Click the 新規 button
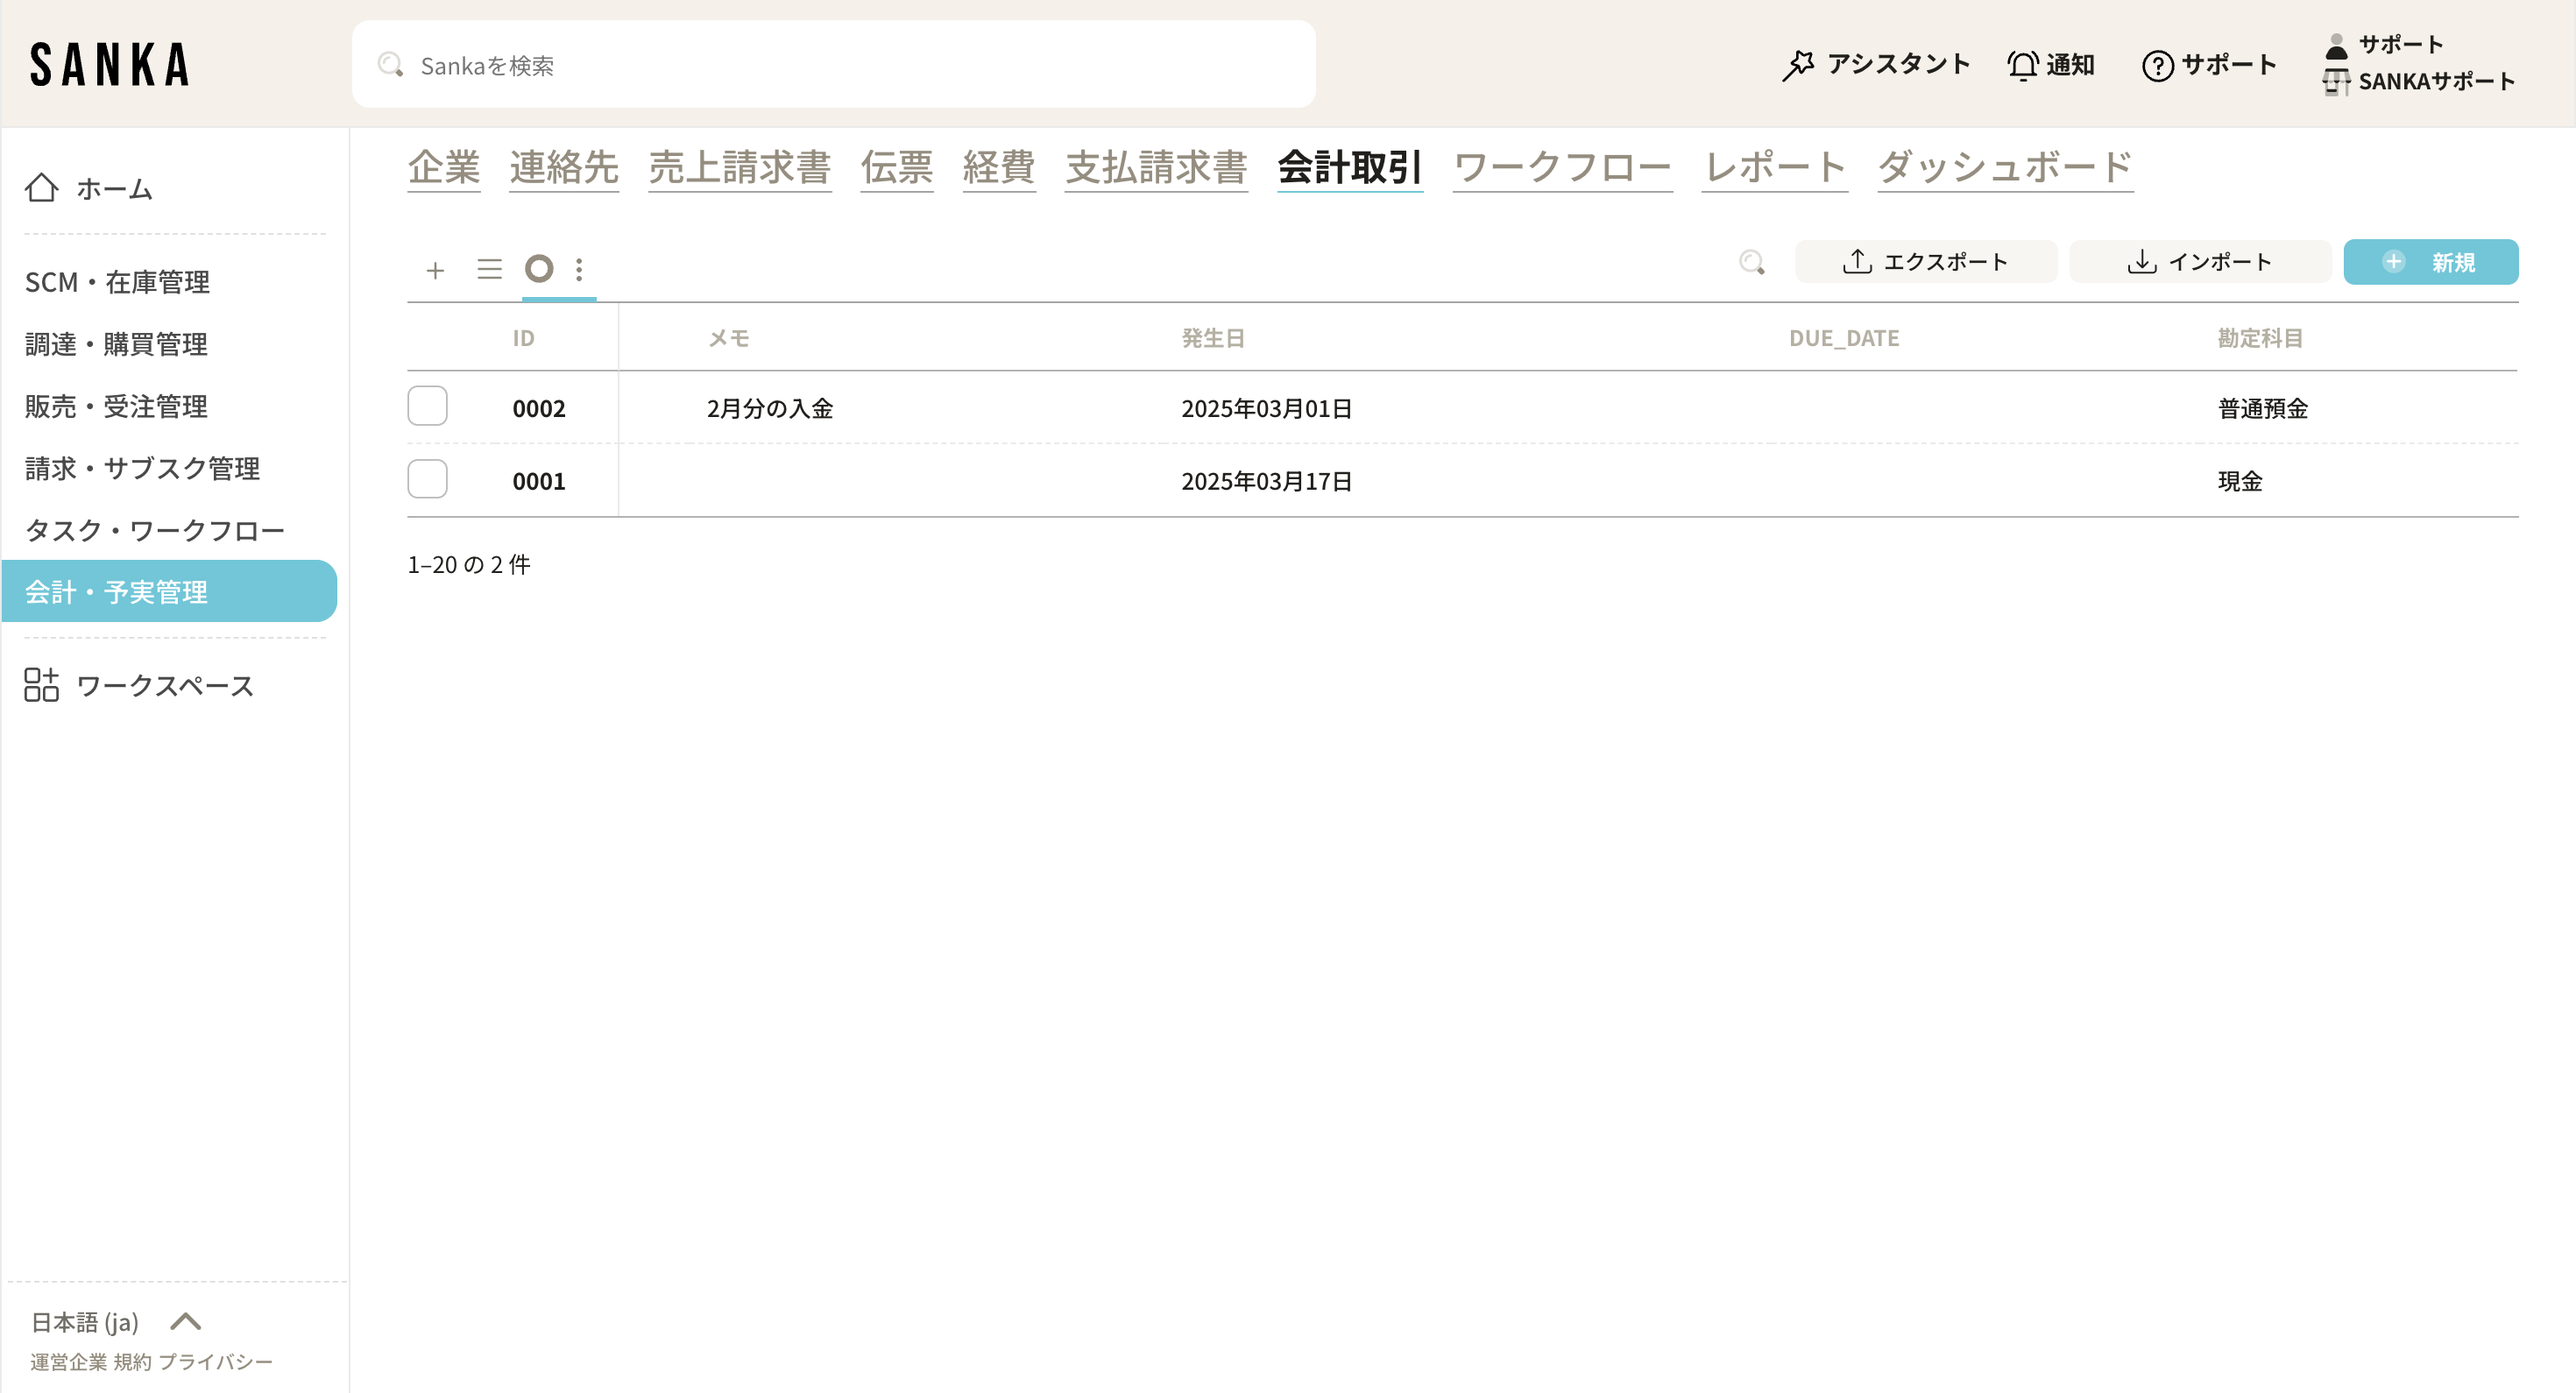Viewport: 2576px width, 1393px height. pyautogui.click(x=2430, y=262)
